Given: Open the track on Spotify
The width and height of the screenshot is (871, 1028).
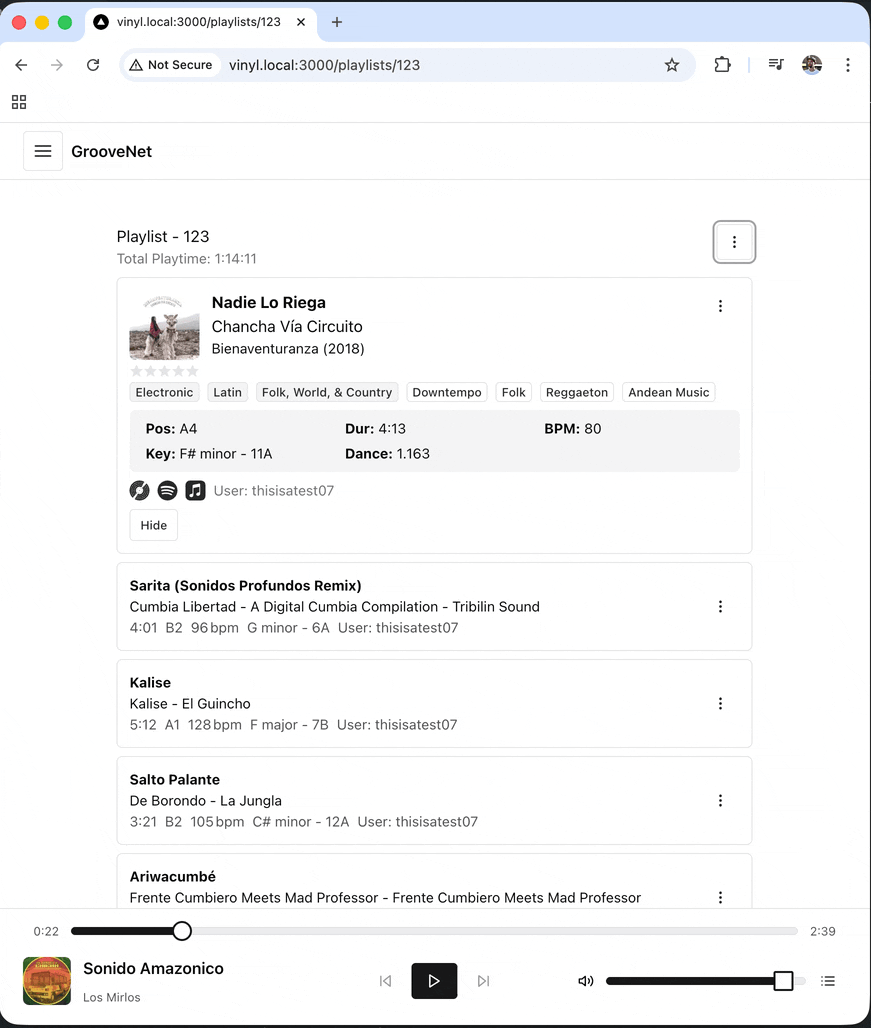Looking at the screenshot, I should [167, 490].
